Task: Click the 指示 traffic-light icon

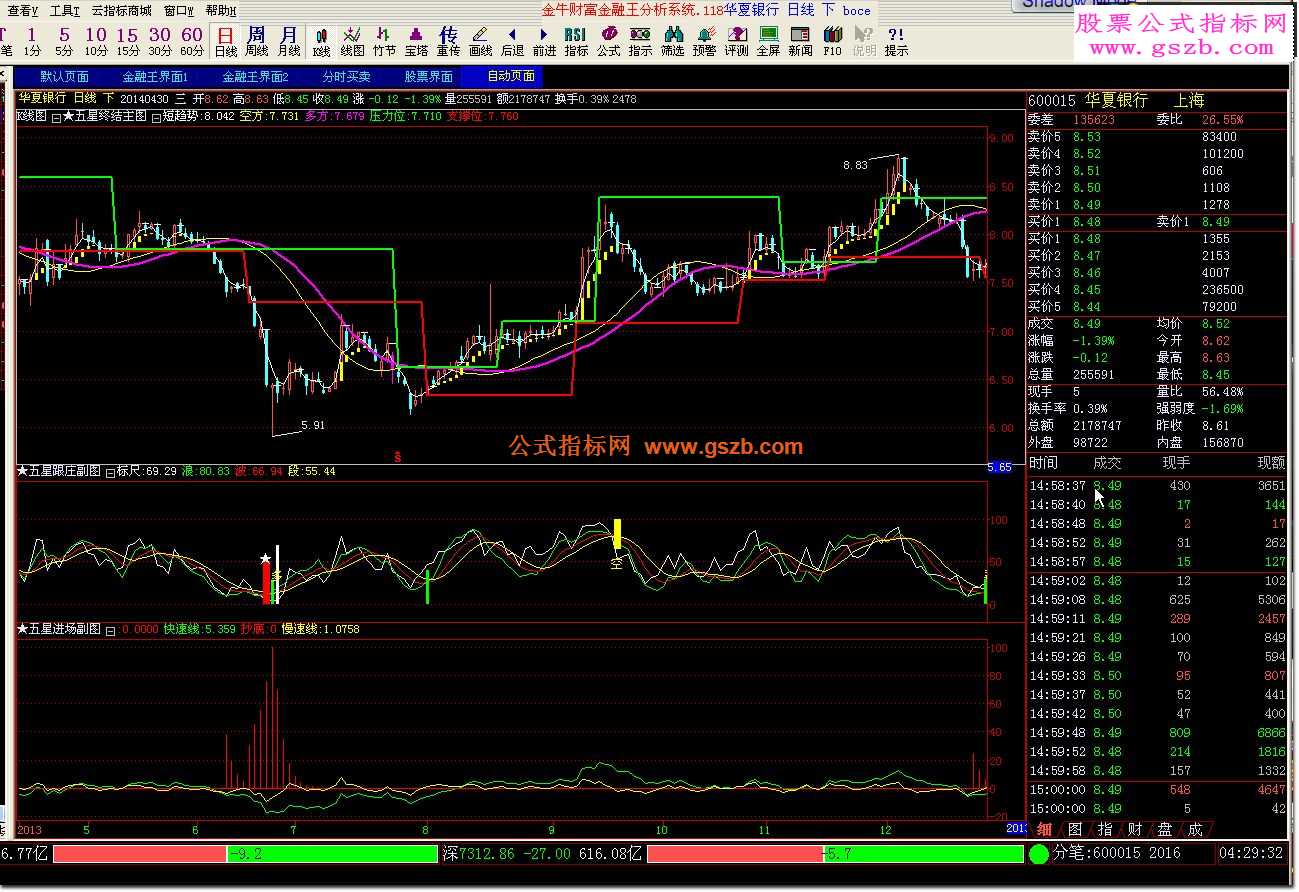Action: tap(640, 41)
